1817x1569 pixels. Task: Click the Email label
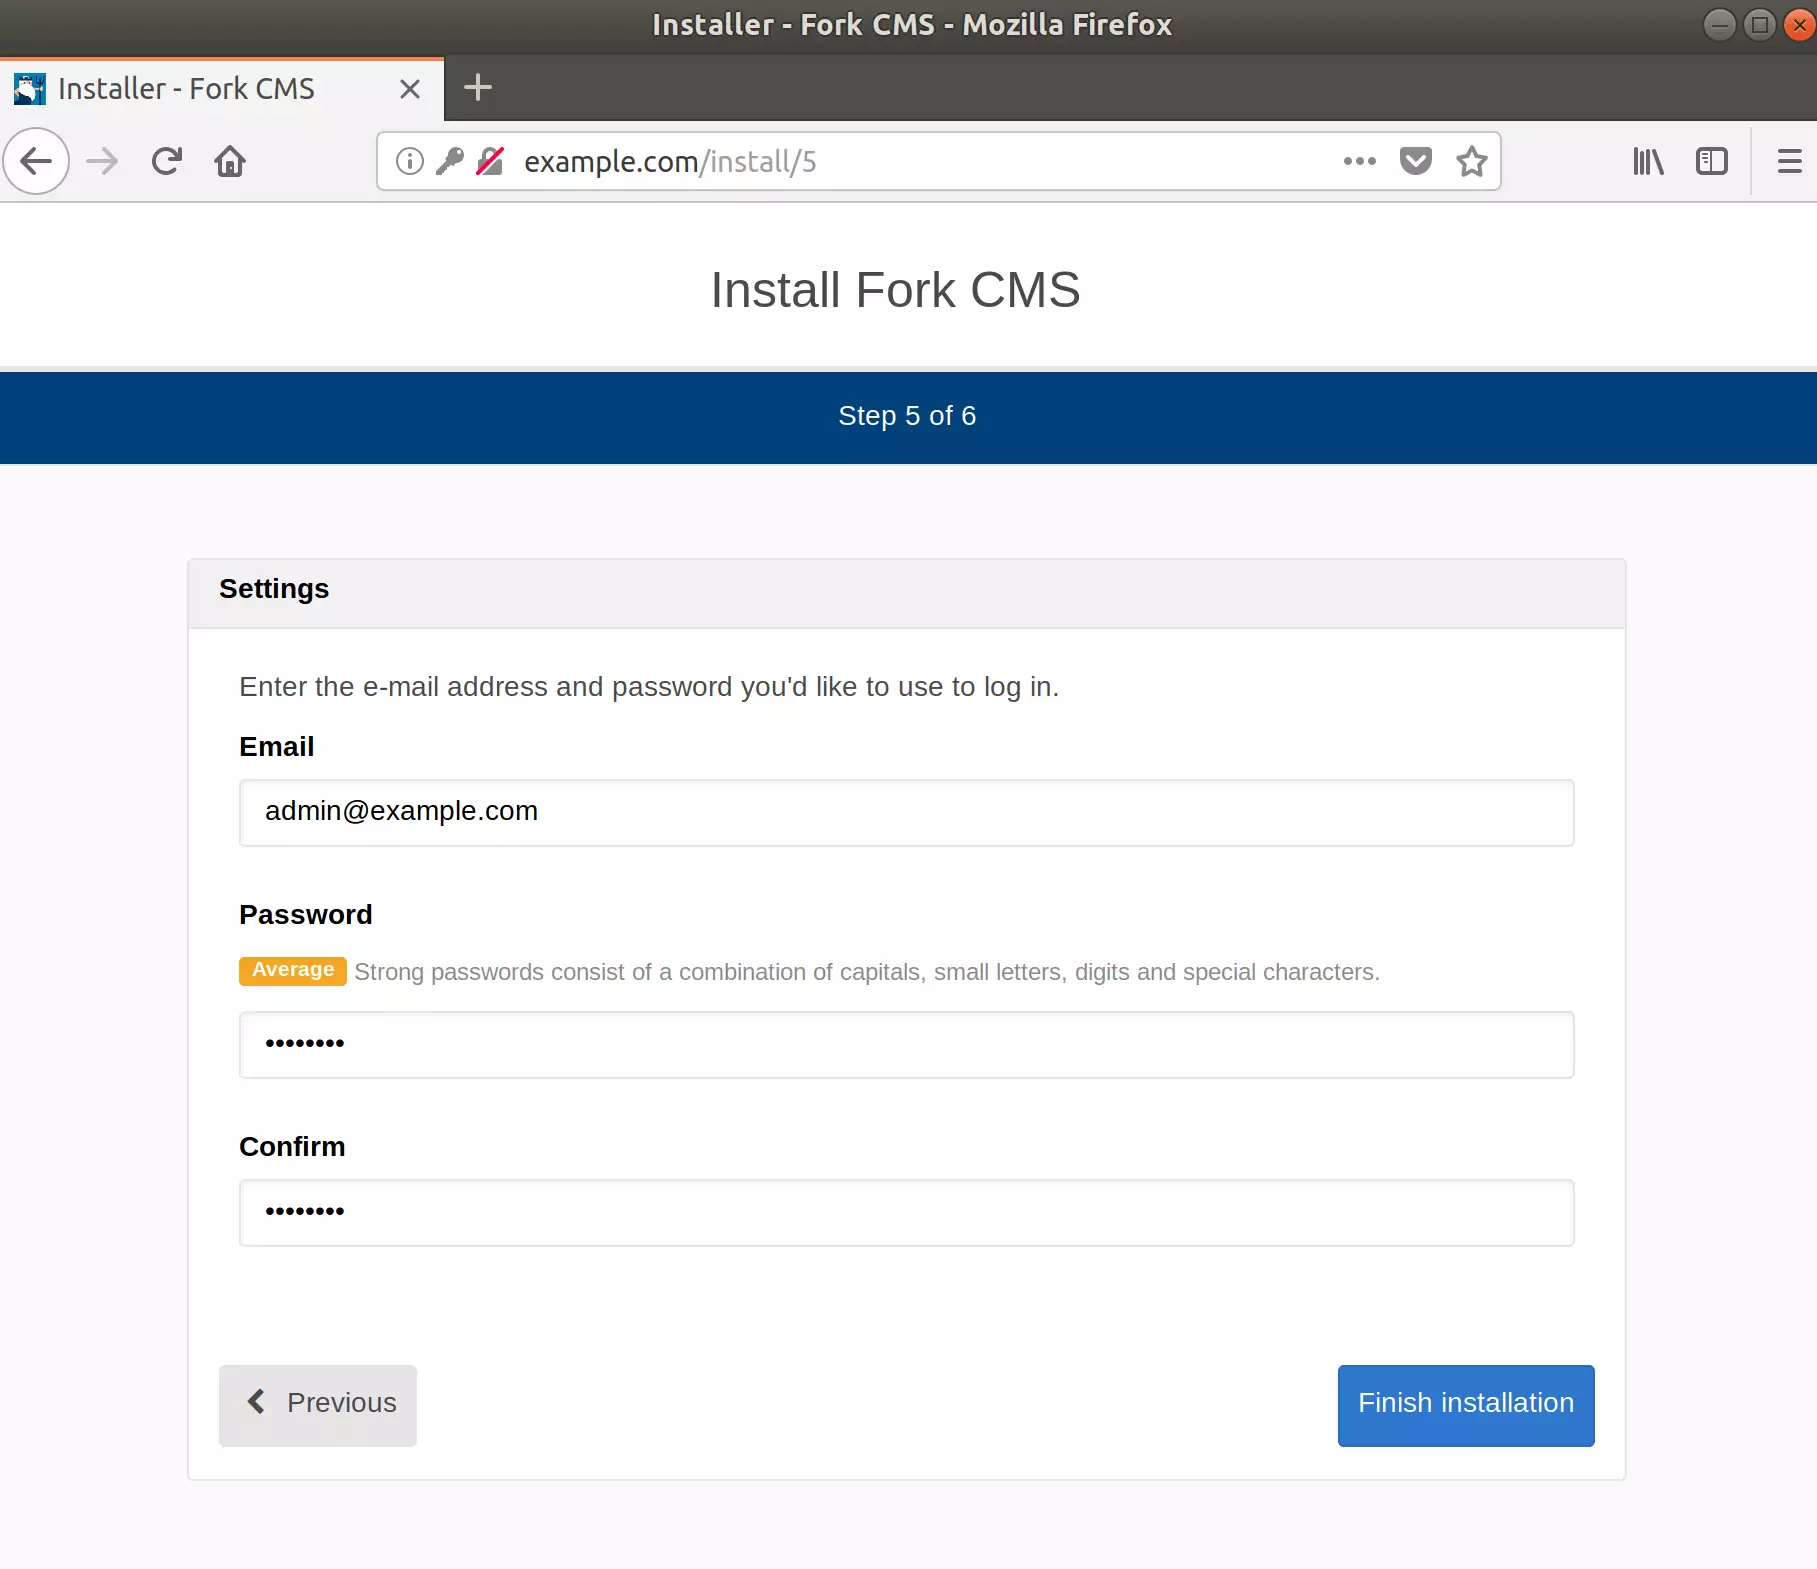(277, 747)
